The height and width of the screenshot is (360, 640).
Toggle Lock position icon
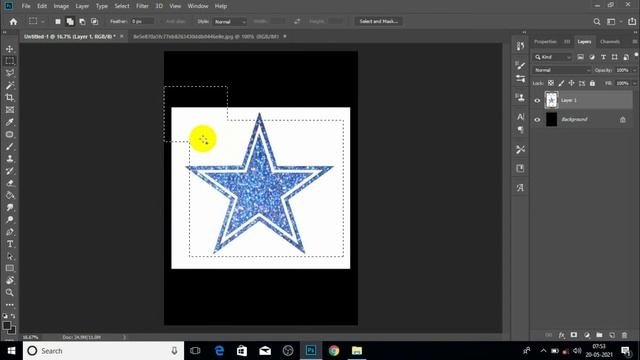point(571,83)
